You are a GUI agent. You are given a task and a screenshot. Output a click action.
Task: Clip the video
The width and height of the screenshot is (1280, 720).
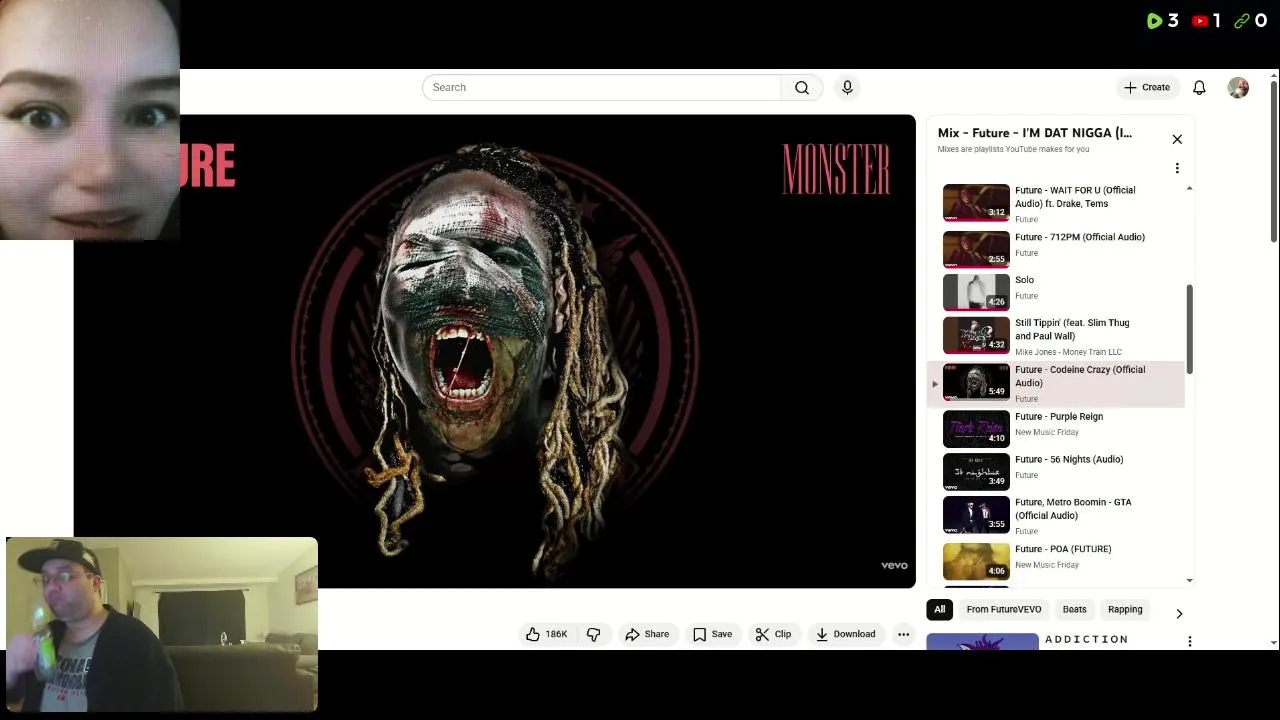click(x=773, y=634)
